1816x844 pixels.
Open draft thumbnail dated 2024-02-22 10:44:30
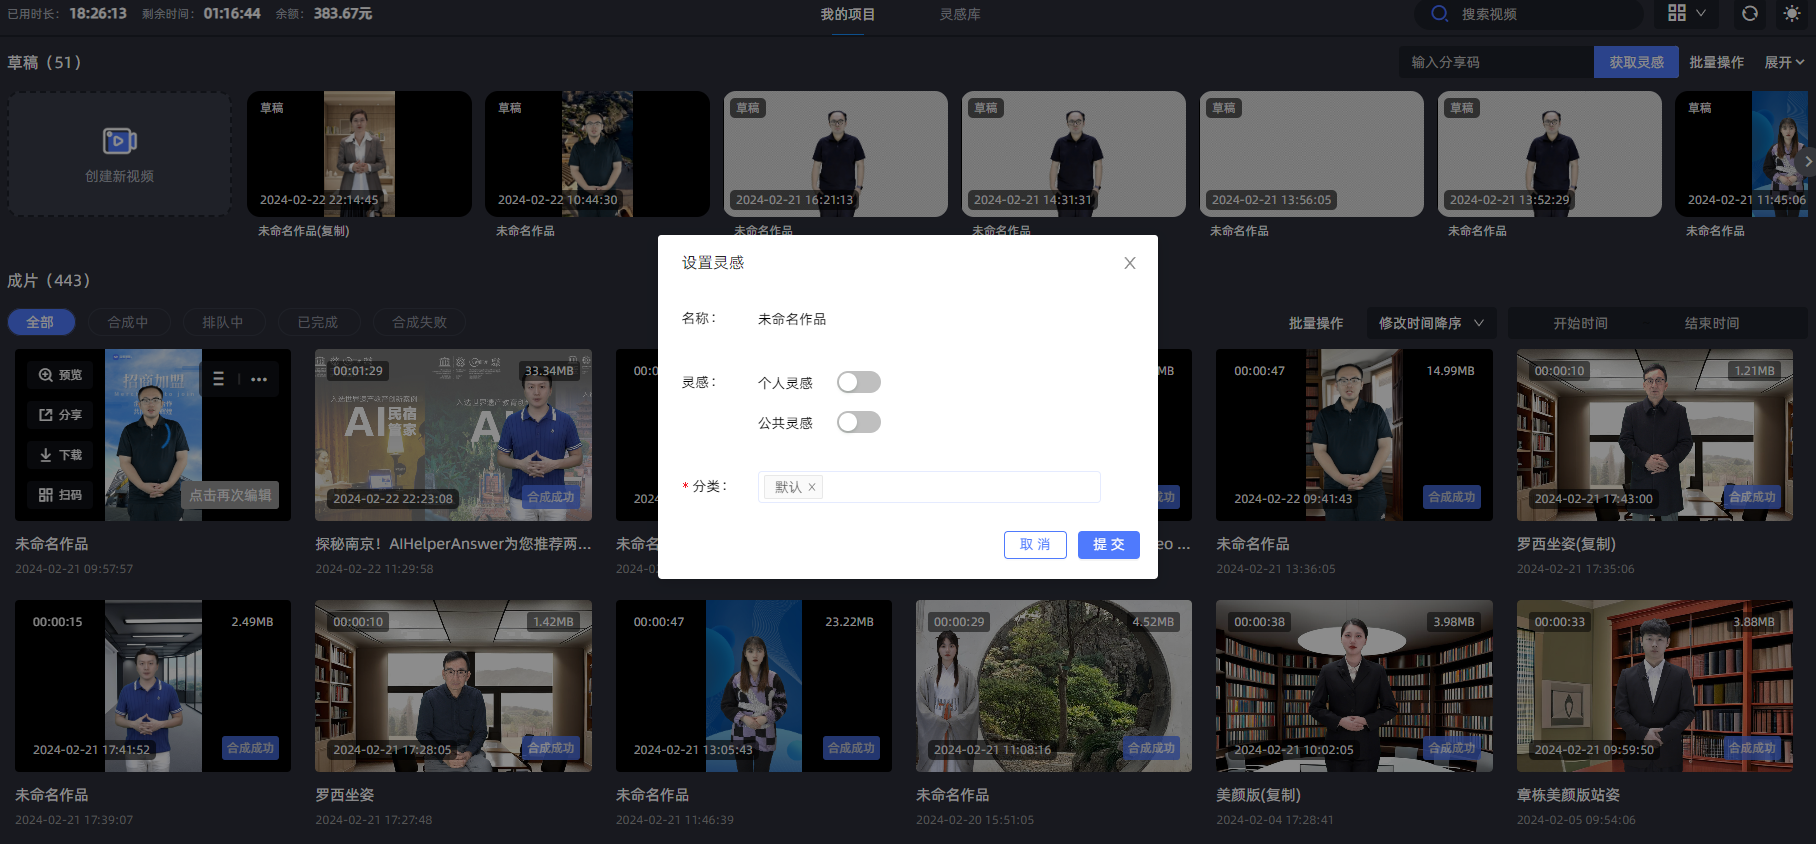tap(597, 154)
